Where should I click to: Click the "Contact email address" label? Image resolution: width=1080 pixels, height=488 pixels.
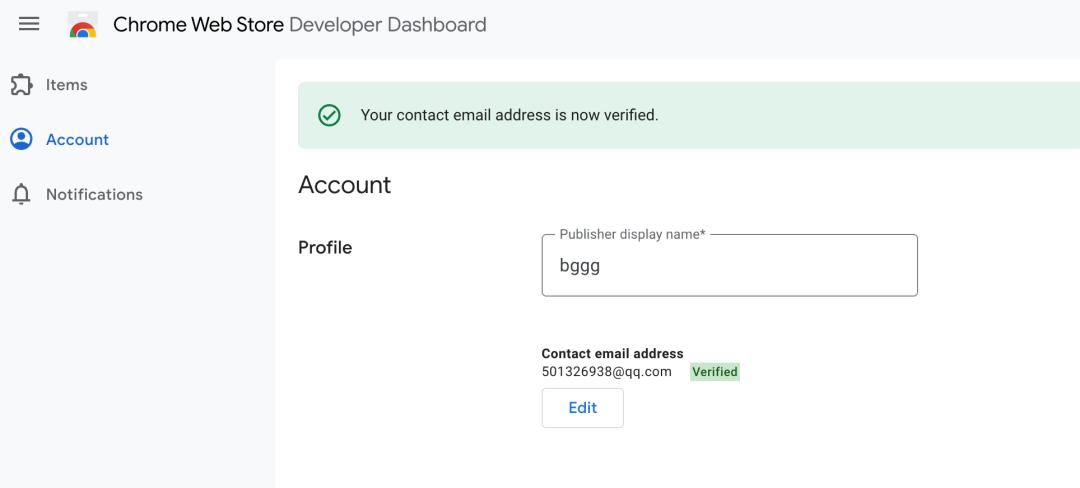pos(612,353)
